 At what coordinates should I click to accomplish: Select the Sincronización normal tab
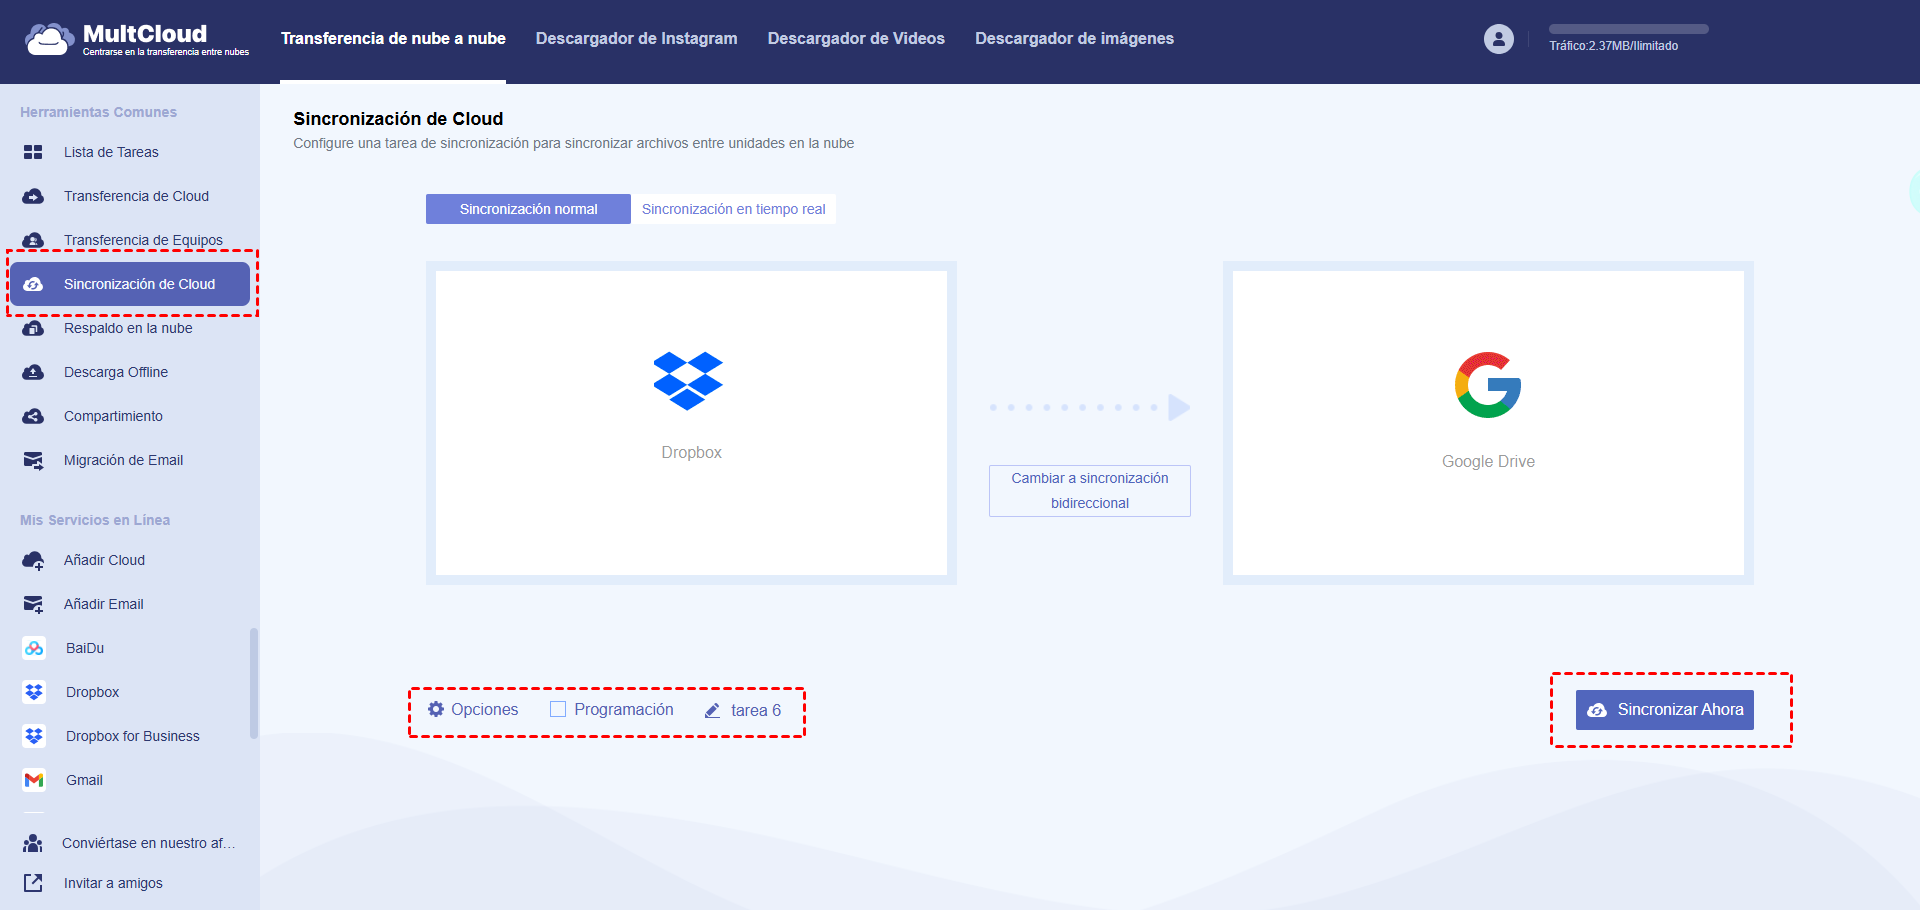click(528, 209)
